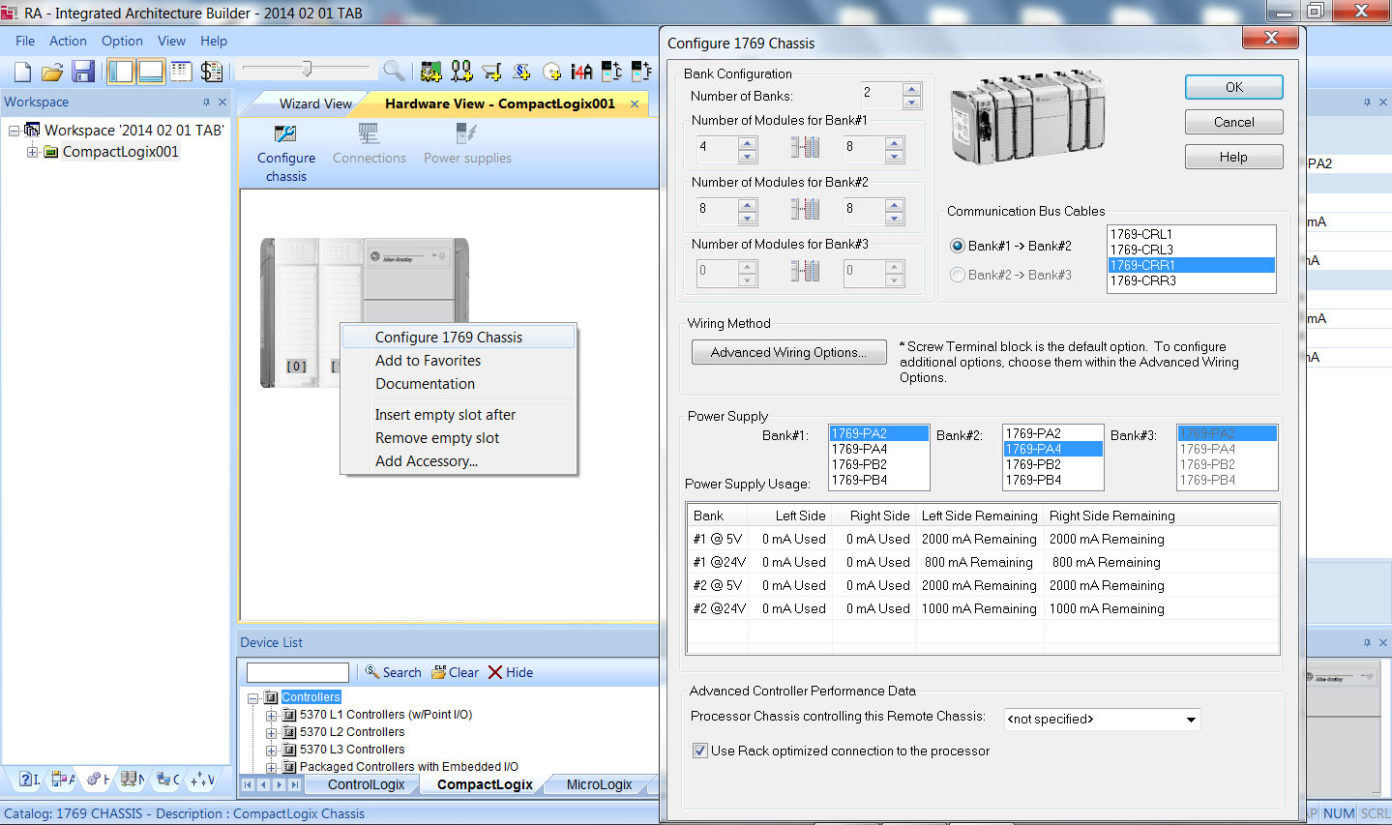Click the i4A toolbar icon
This screenshot has height=825, width=1392.
pyautogui.click(x=580, y=70)
